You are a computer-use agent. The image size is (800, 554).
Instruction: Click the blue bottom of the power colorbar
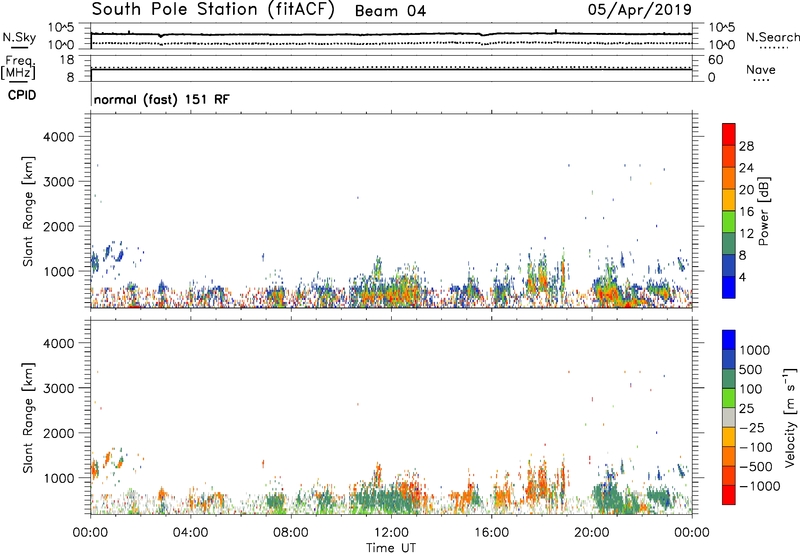coord(729,287)
